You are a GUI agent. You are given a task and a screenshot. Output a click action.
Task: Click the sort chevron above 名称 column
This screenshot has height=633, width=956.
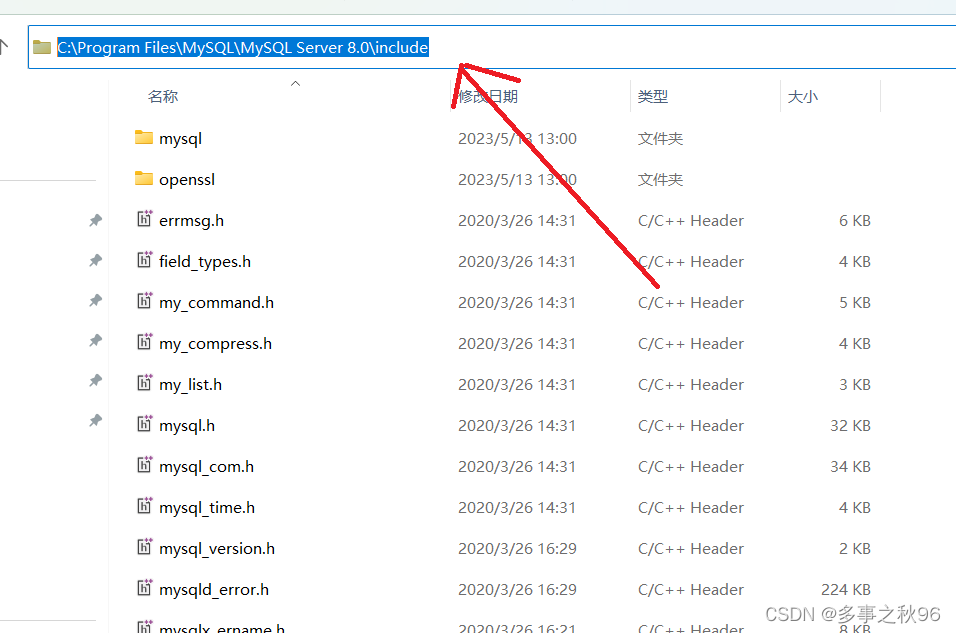[295, 84]
